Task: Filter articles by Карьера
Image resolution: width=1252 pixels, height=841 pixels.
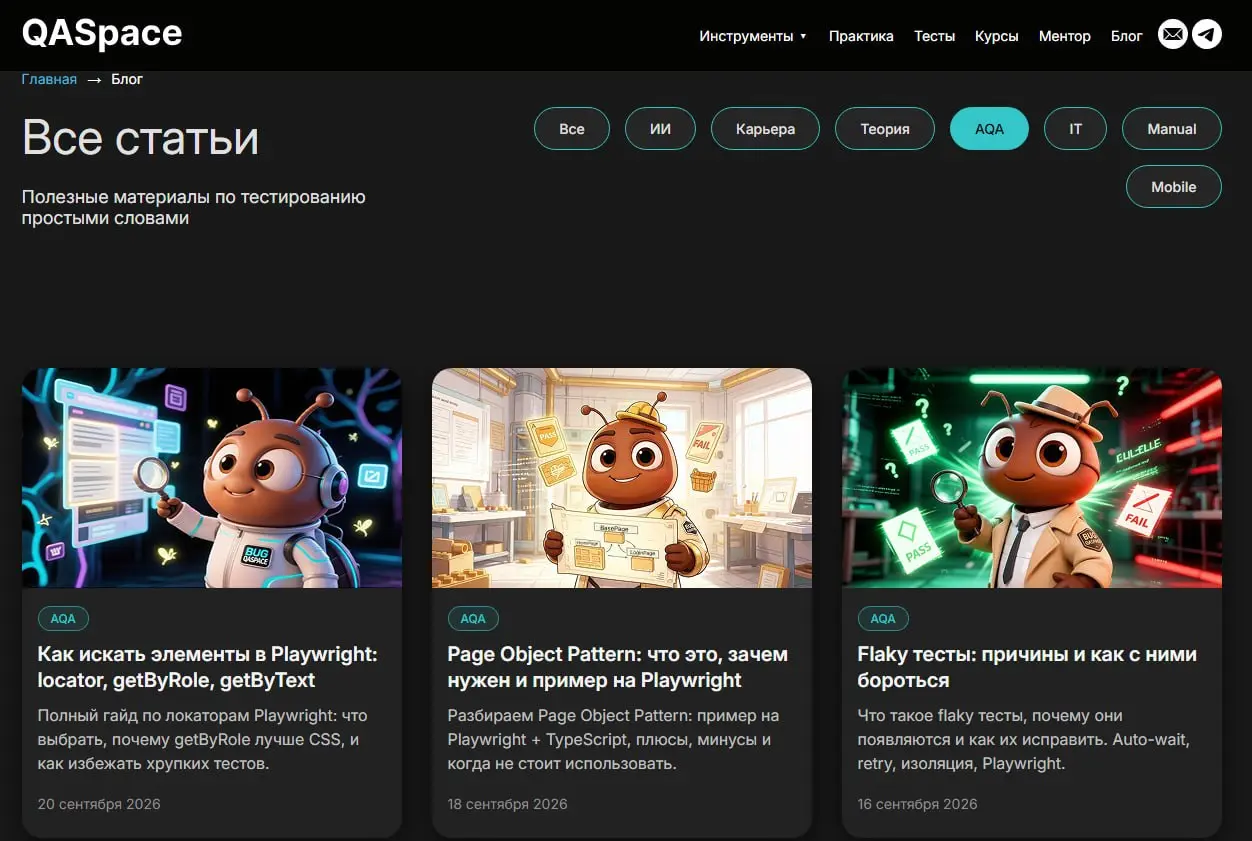Action: point(765,128)
